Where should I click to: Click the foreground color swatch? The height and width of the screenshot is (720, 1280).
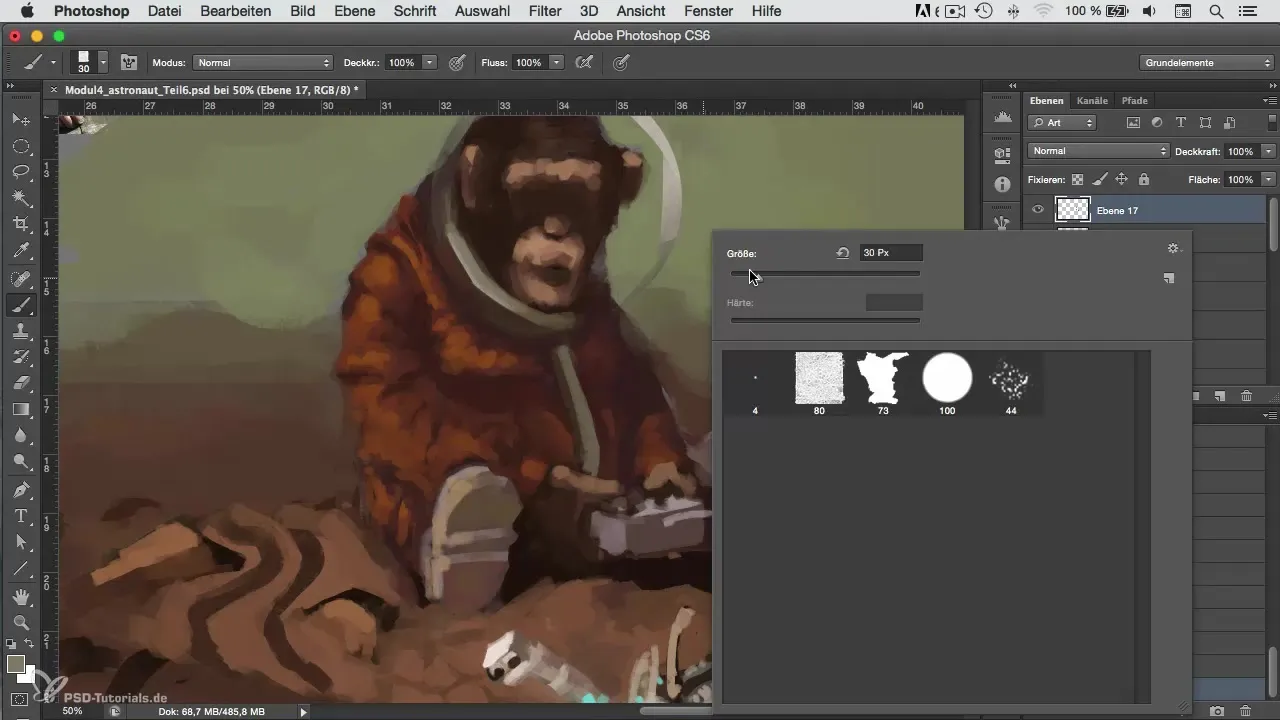[x=15, y=664]
